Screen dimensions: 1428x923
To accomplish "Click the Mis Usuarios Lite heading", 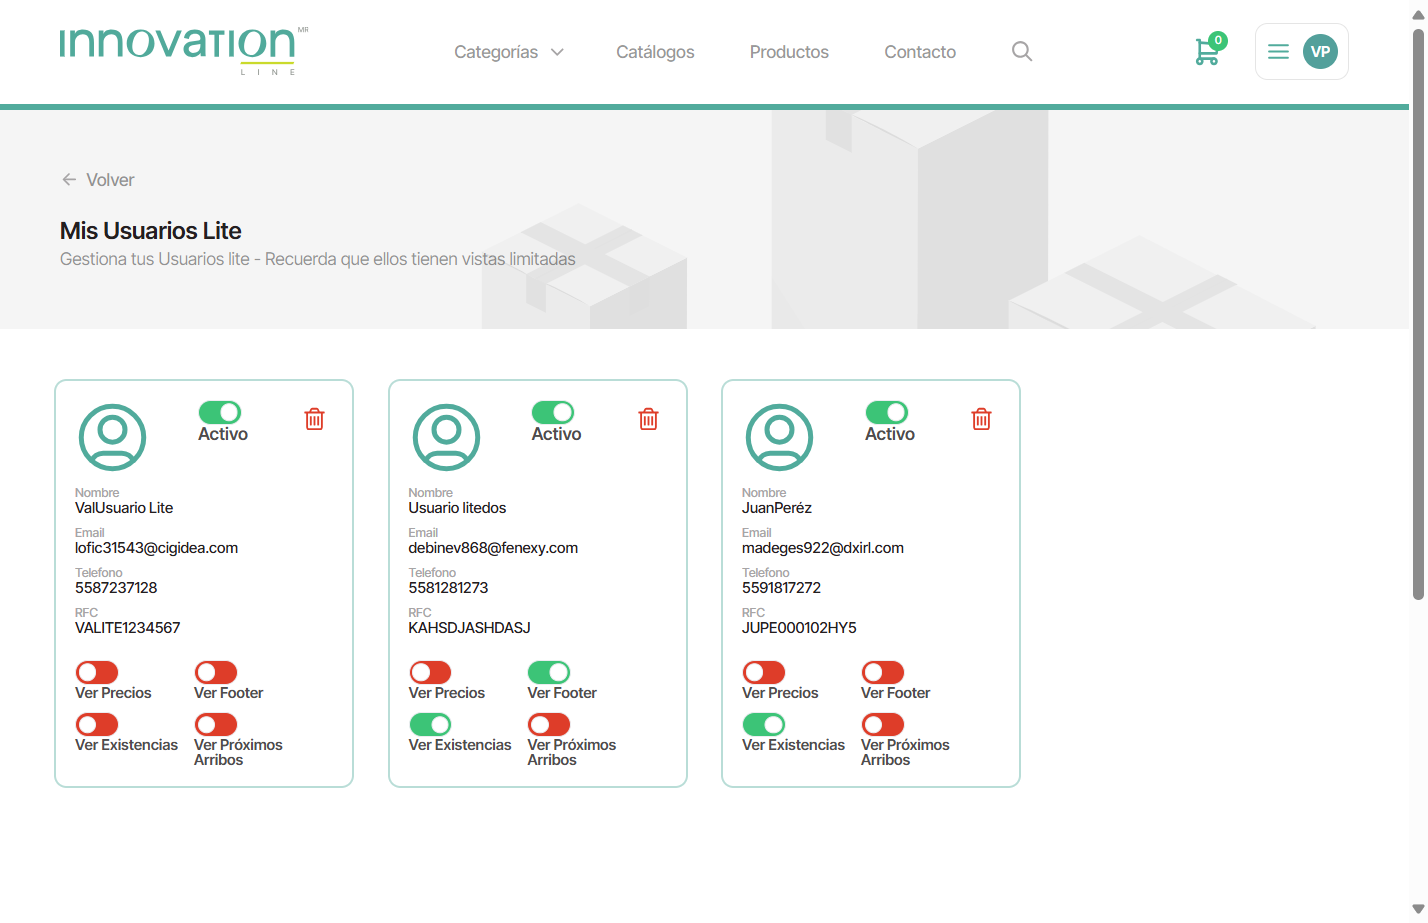I will tap(151, 231).
